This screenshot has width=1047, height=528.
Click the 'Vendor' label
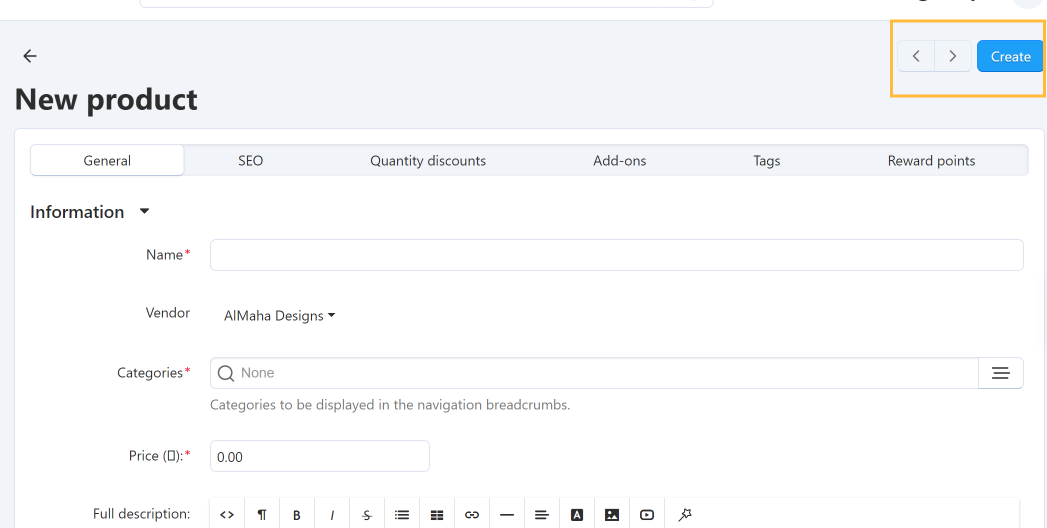point(168,312)
